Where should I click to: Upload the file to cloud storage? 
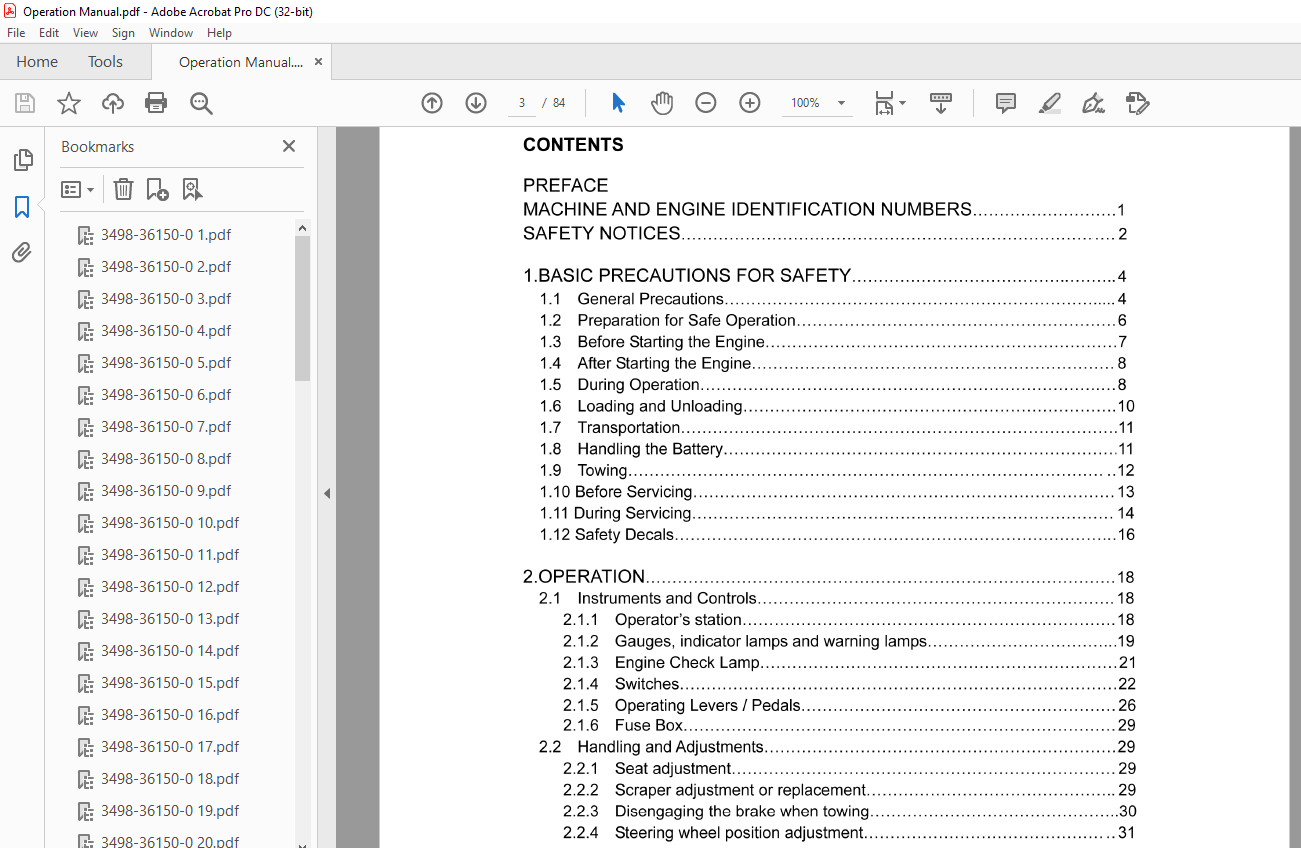(x=113, y=103)
